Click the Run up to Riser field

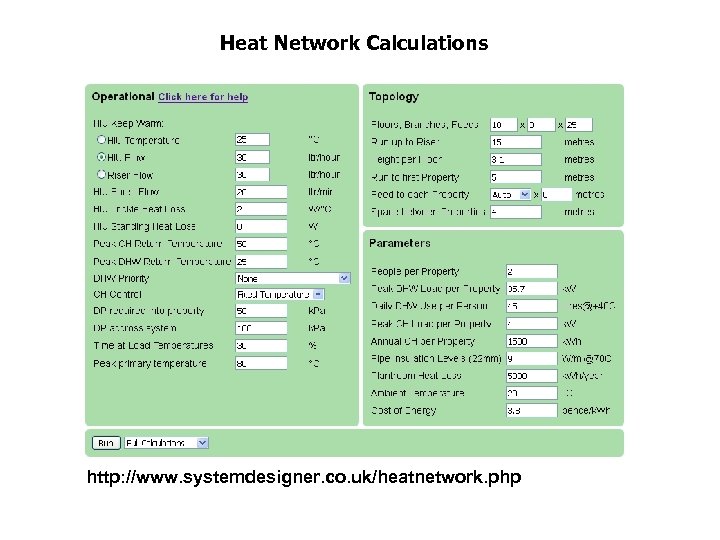[516, 142]
